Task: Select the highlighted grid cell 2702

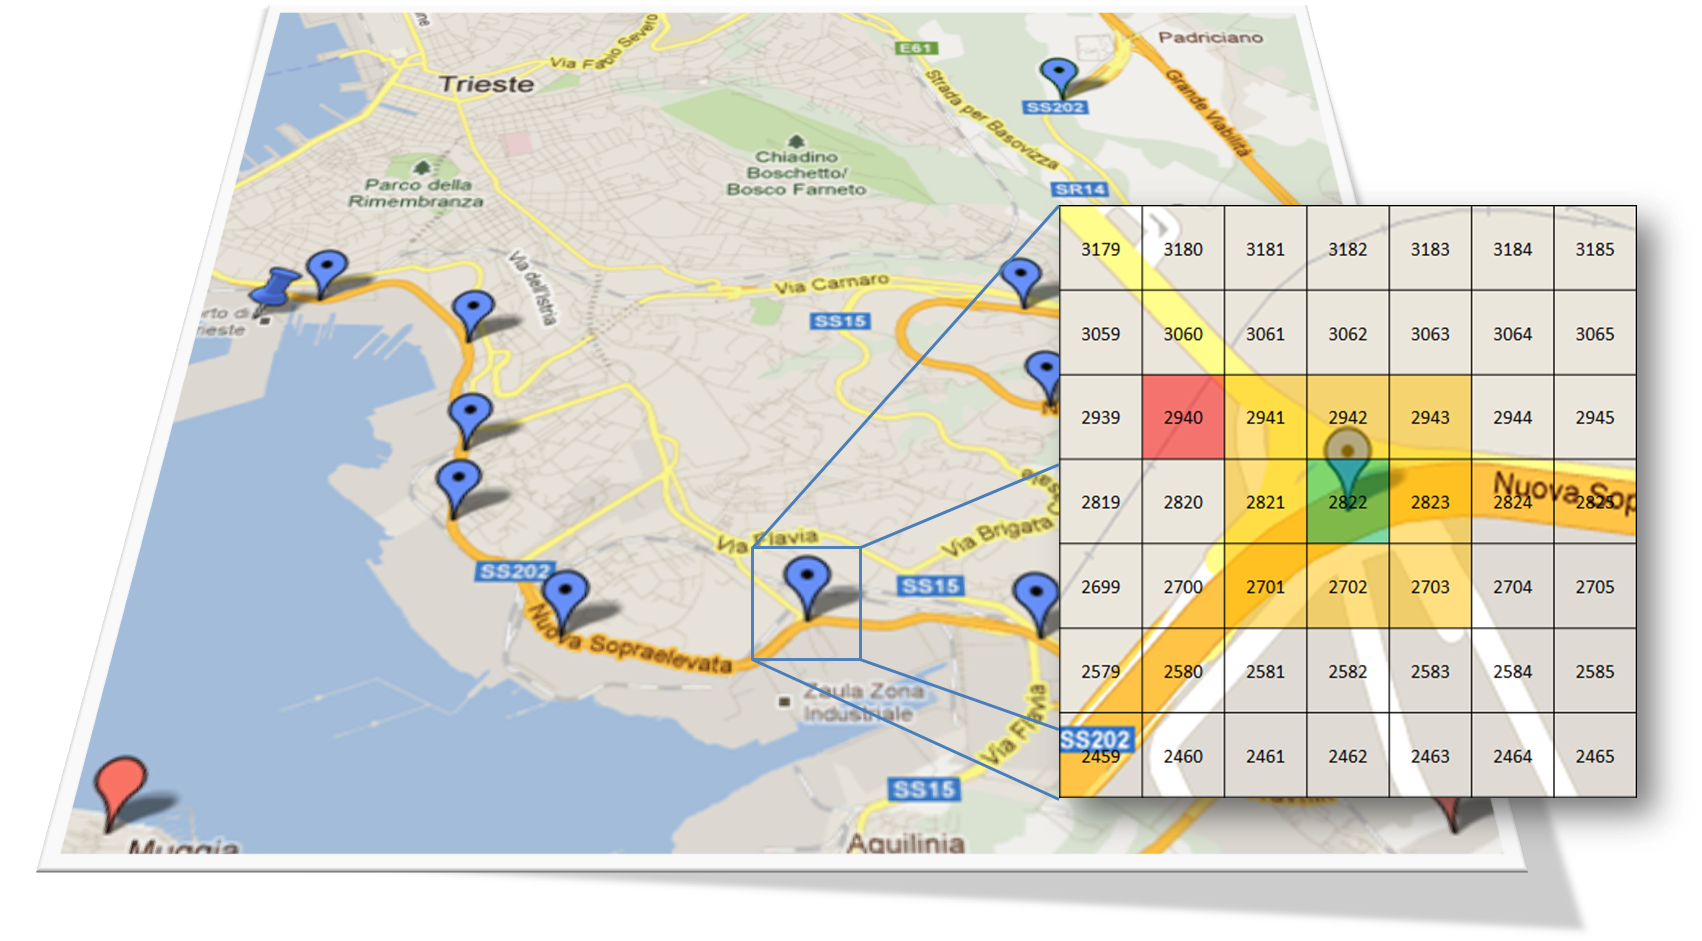Action: pos(1347,587)
